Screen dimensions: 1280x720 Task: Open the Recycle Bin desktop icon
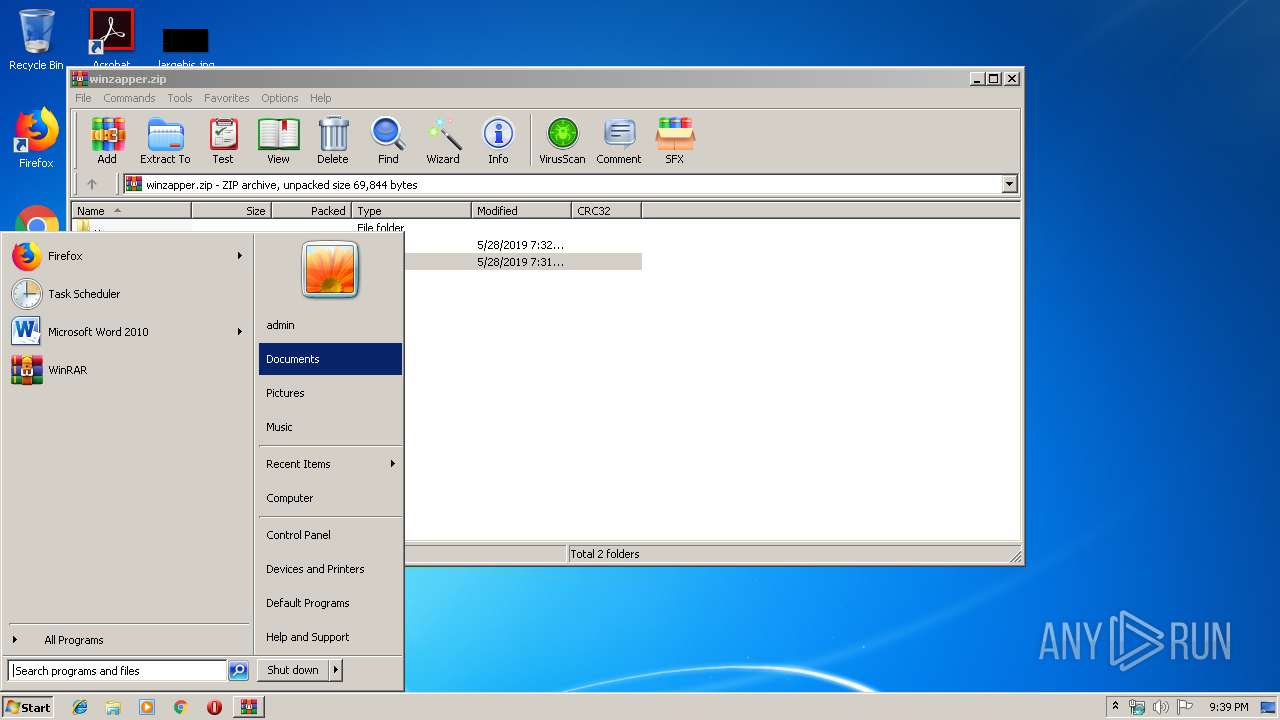[36, 40]
